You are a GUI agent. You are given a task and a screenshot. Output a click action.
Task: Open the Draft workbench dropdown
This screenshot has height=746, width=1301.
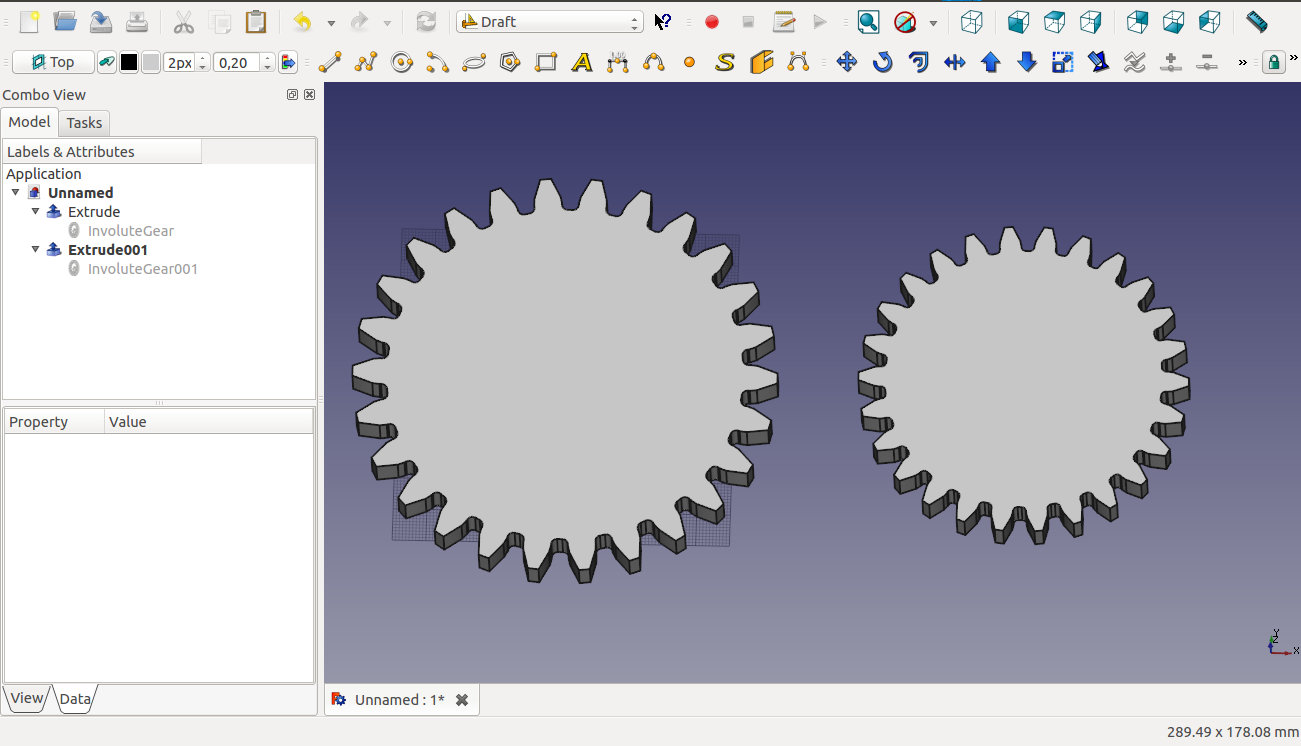[x=550, y=22]
